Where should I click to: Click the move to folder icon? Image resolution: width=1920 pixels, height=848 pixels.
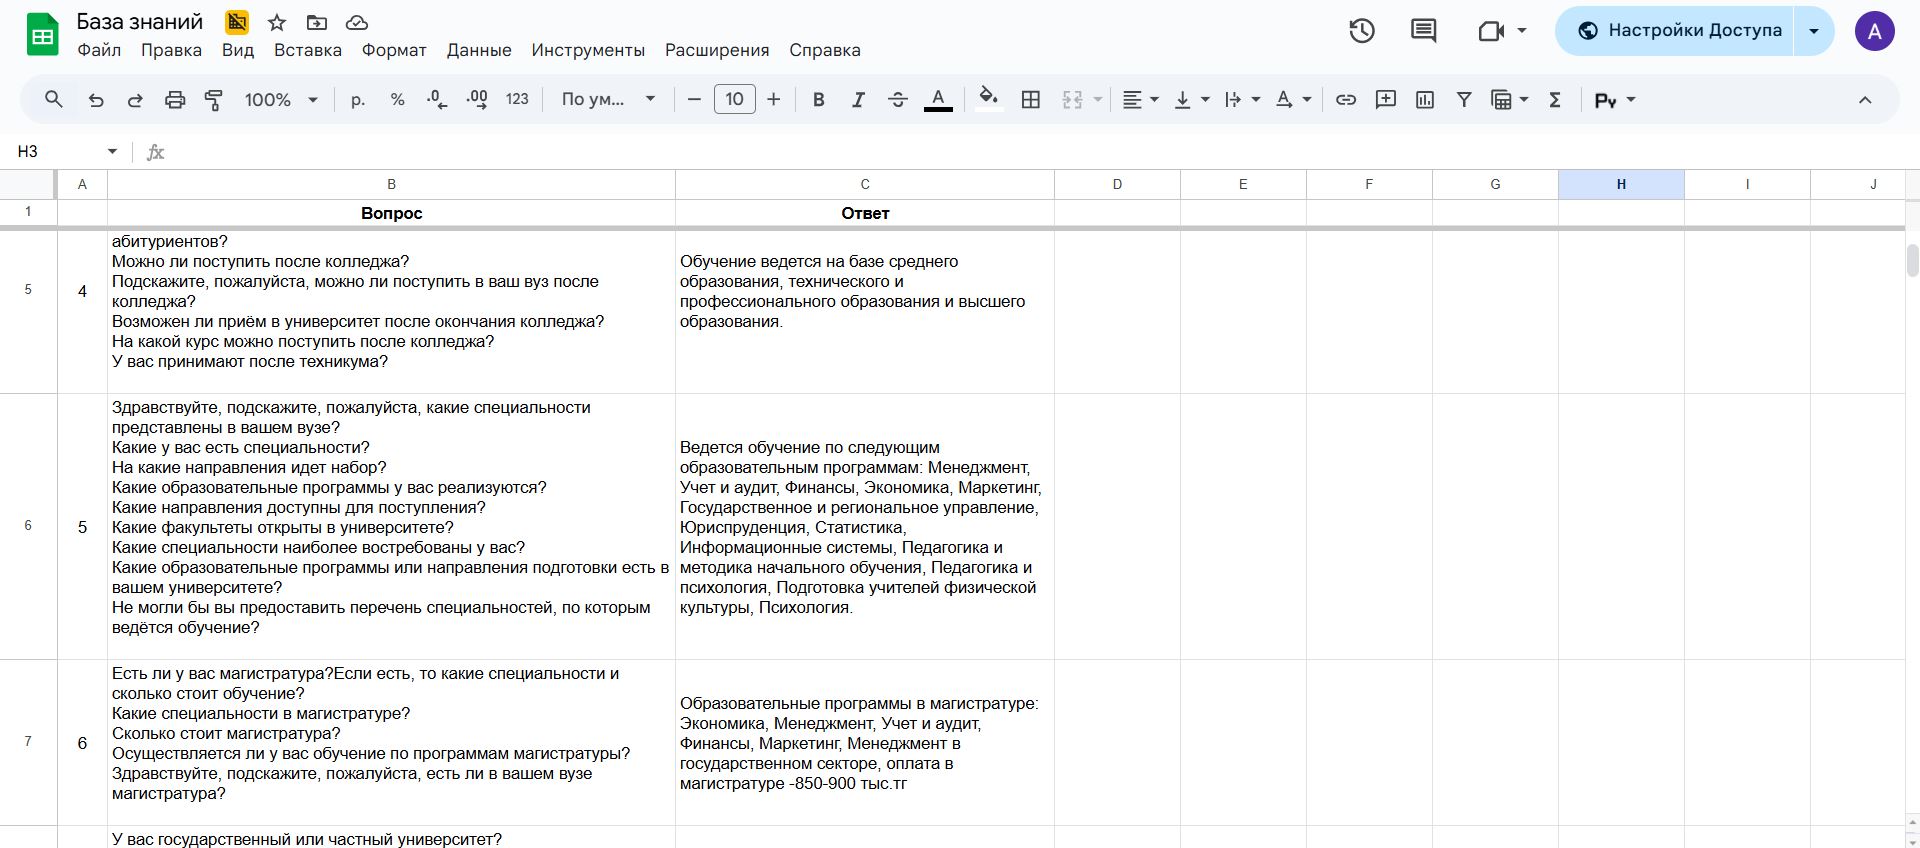coord(317,22)
